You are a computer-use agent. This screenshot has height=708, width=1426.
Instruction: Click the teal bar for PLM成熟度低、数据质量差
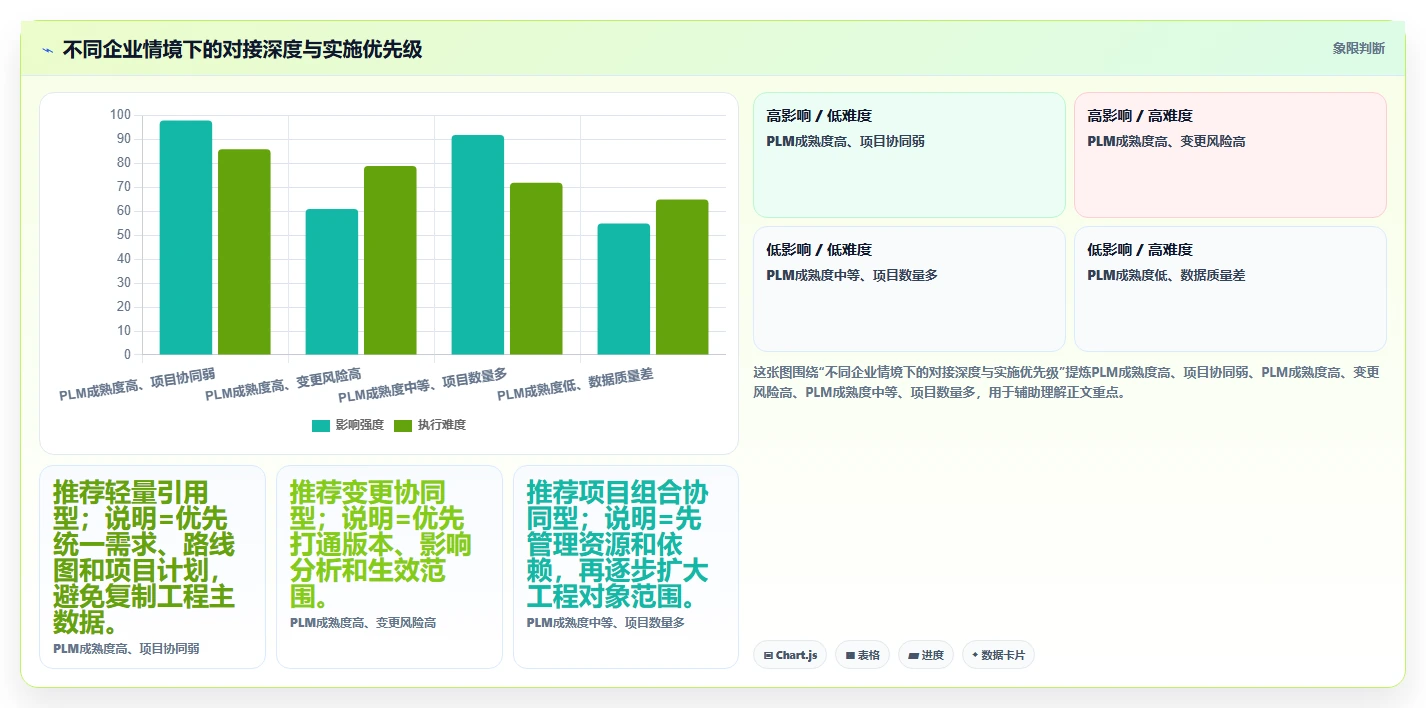click(x=624, y=289)
